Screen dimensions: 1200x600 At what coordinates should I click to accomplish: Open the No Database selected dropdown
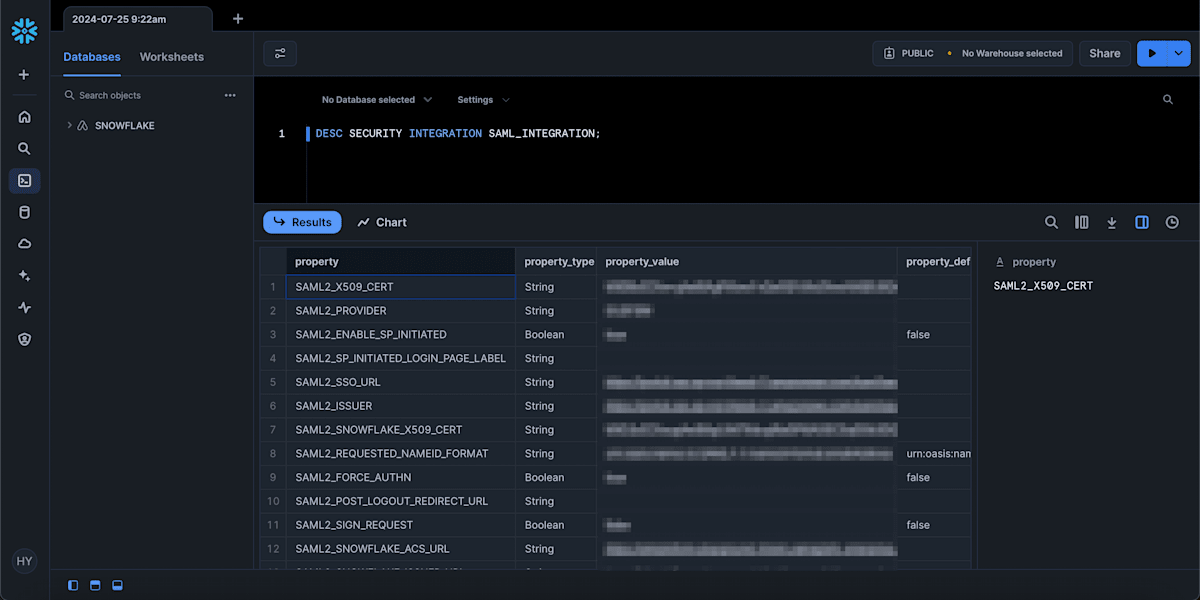(377, 100)
